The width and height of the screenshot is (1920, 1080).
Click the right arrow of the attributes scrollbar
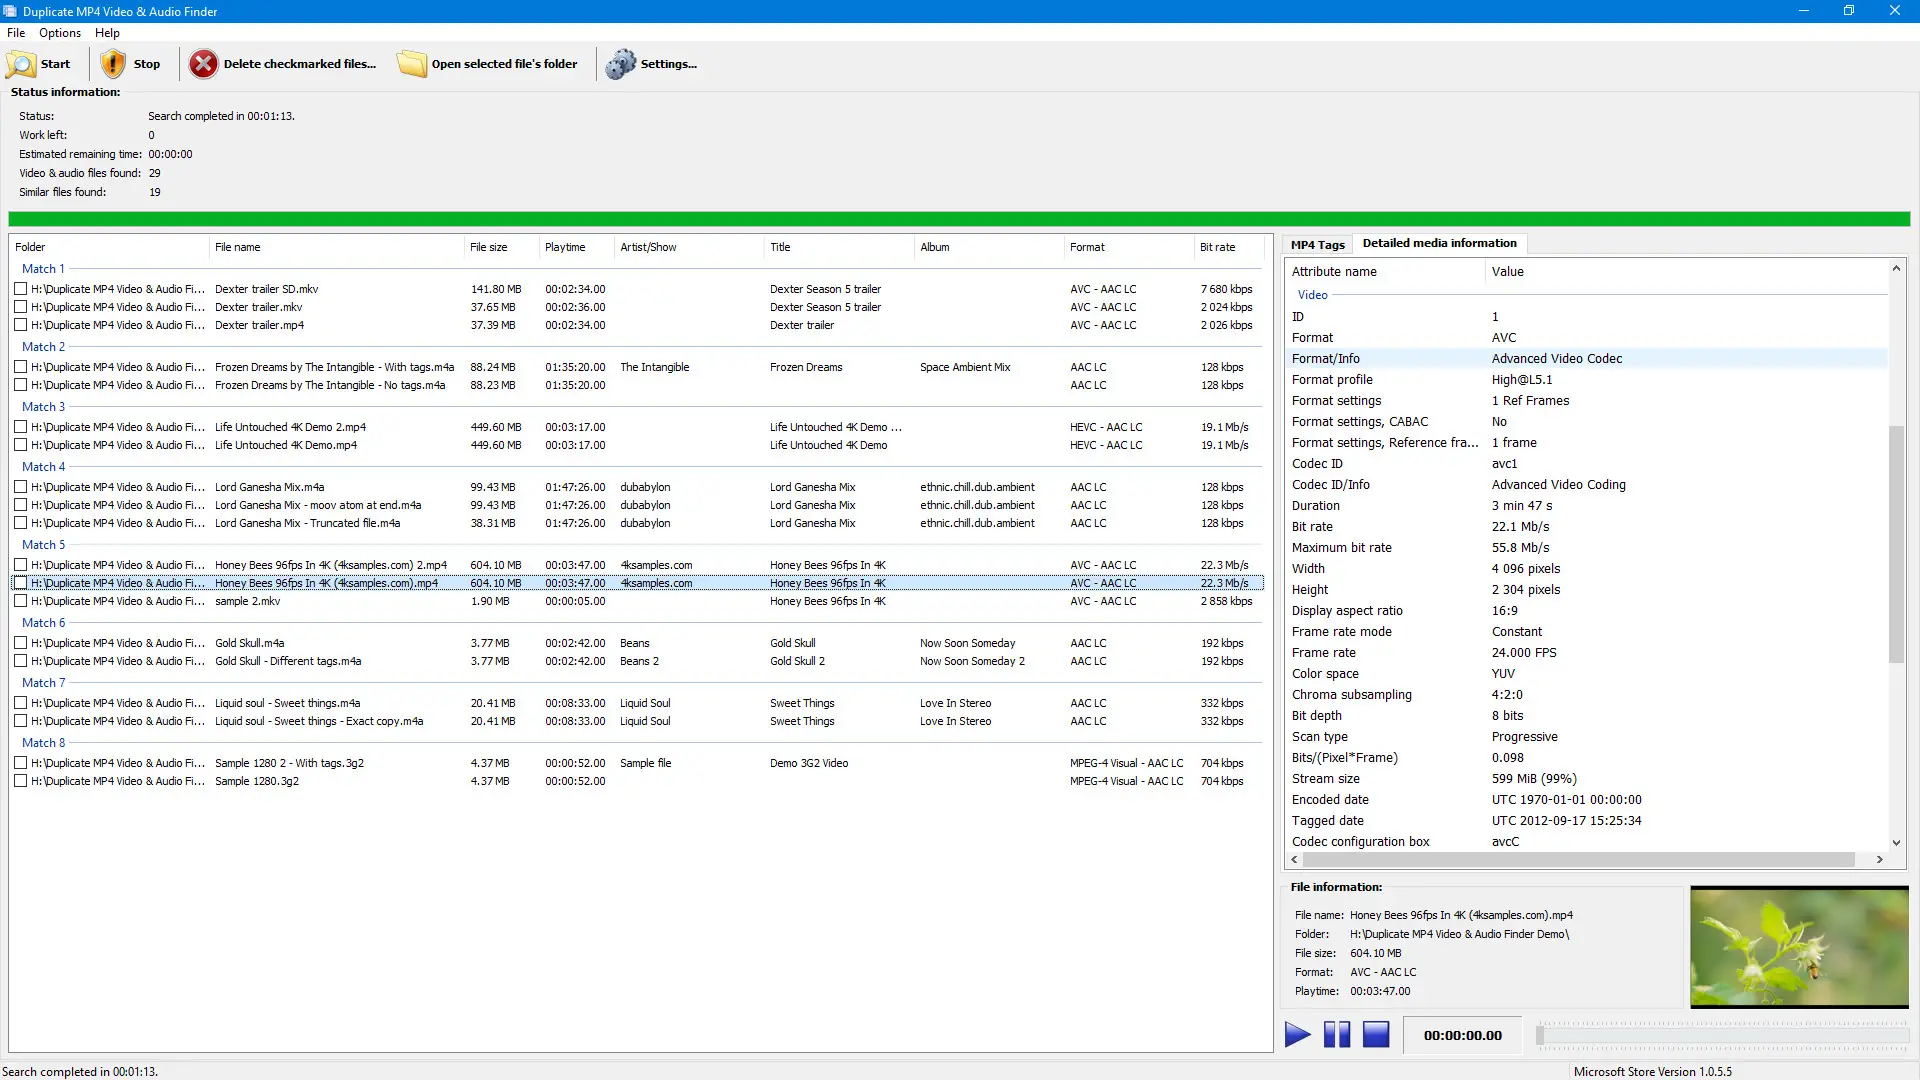pos(1878,860)
